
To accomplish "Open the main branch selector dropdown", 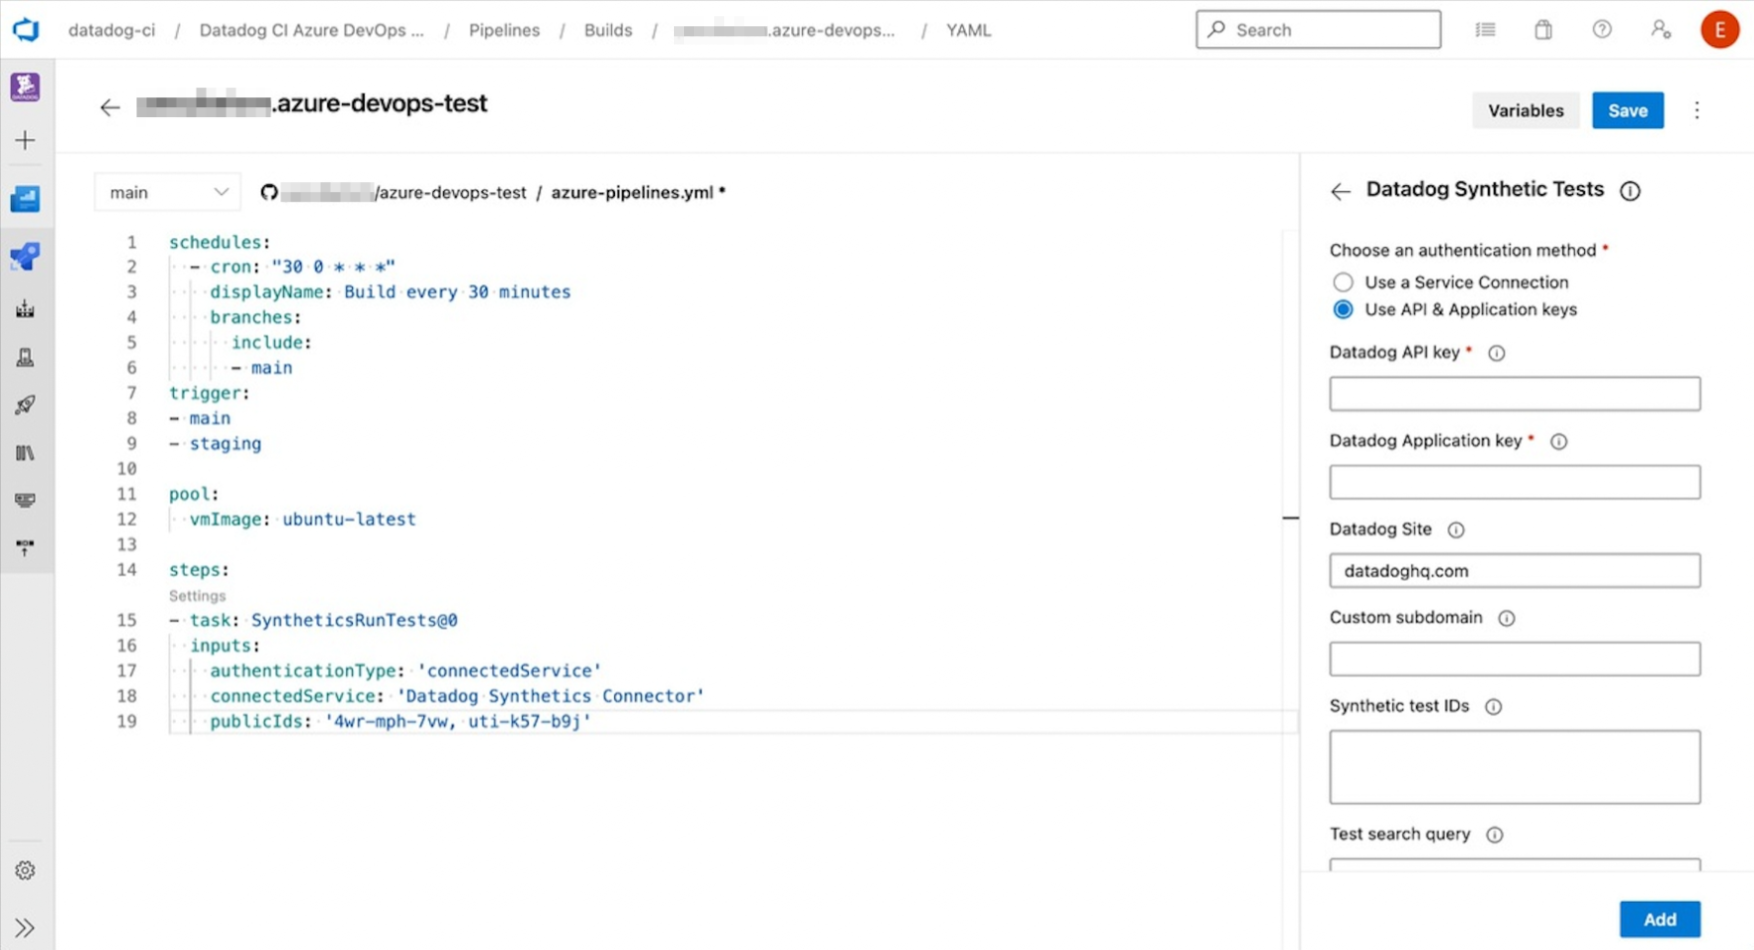I will pos(167,191).
